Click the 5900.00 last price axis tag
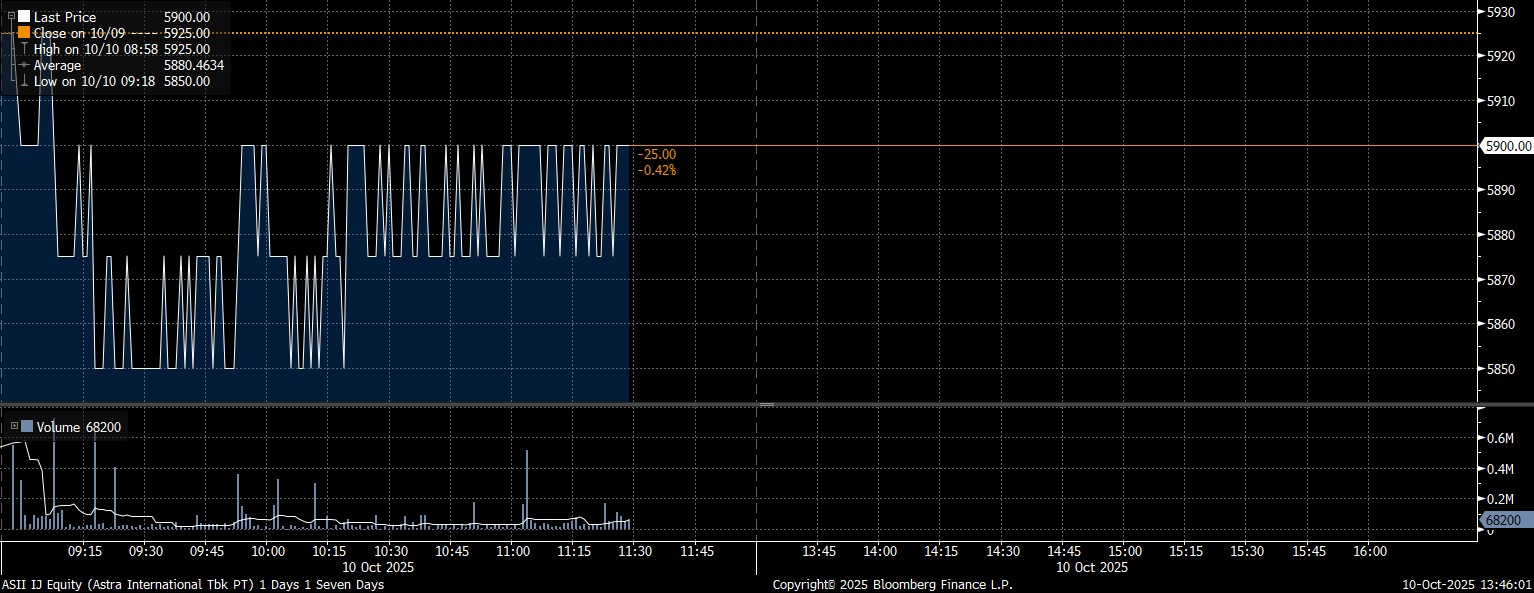This screenshot has height=593, width=1534. pyautogui.click(x=1507, y=146)
